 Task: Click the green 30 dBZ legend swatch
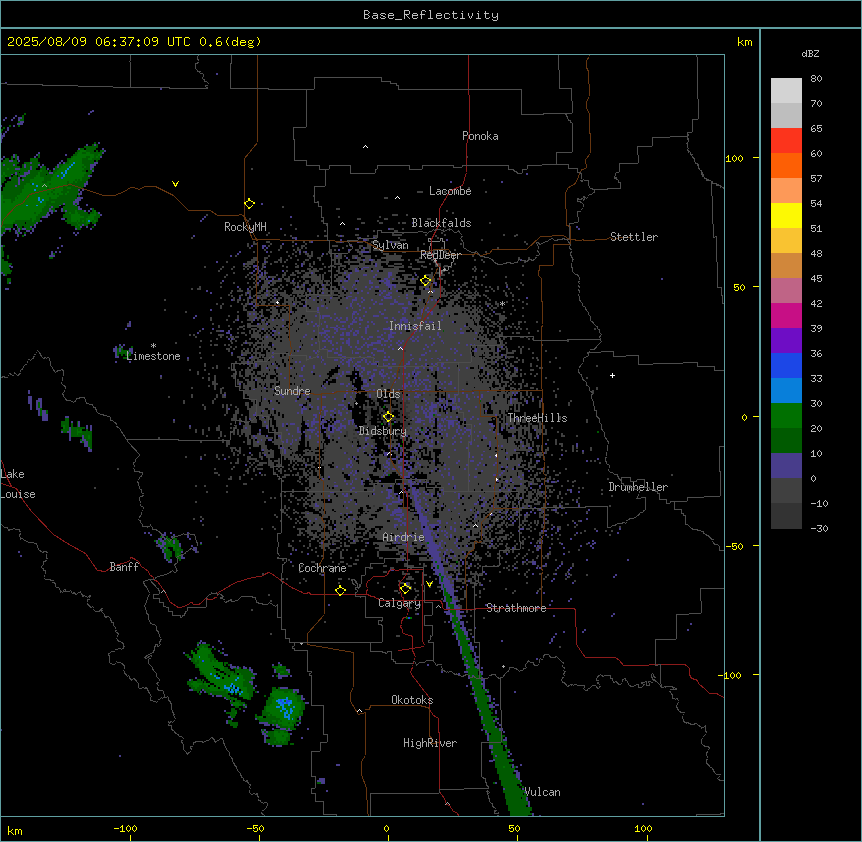pos(786,416)
